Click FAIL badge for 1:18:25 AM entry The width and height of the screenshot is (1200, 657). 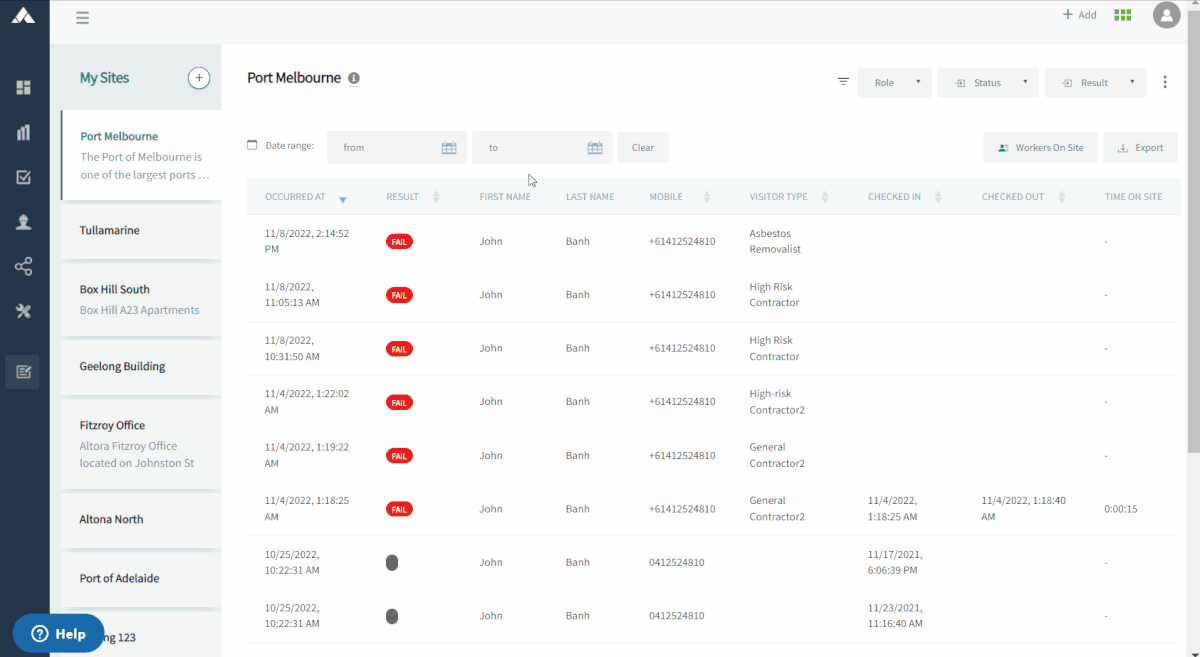tap(399, 509)
